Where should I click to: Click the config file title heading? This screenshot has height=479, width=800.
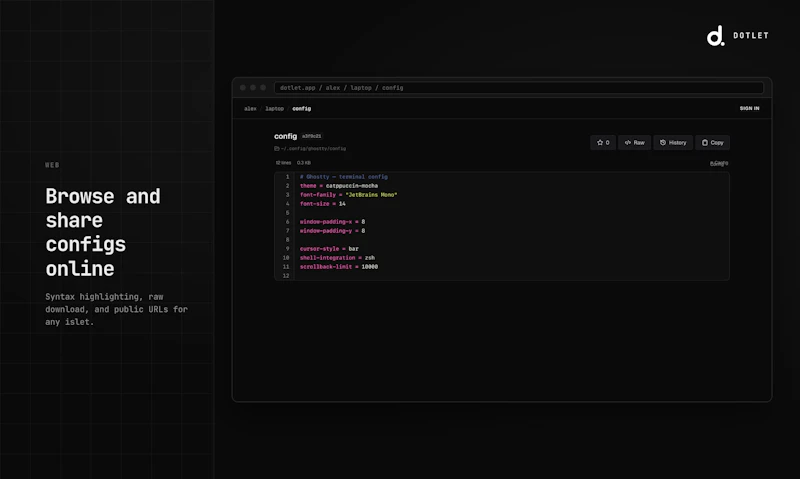[285, 136]
